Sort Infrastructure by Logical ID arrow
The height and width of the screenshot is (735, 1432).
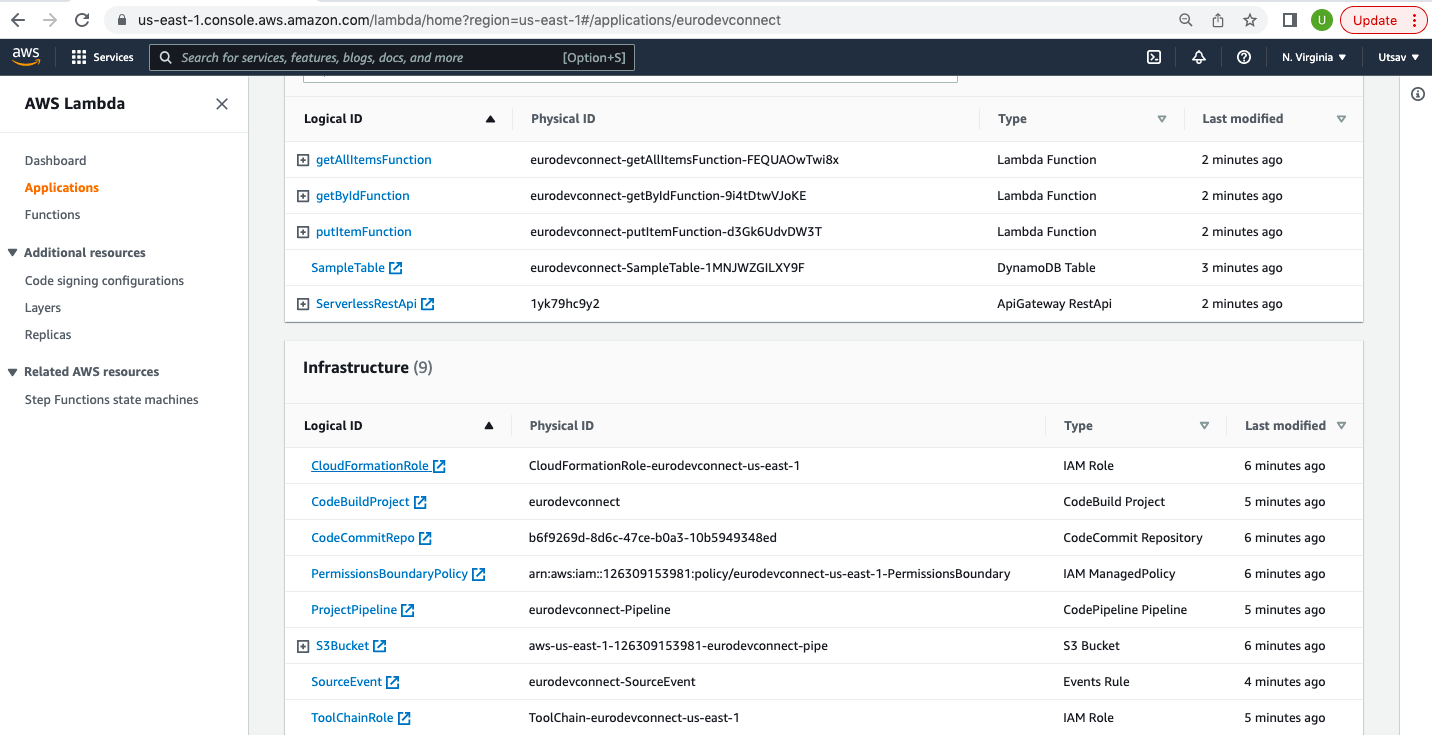click(489, 426)
